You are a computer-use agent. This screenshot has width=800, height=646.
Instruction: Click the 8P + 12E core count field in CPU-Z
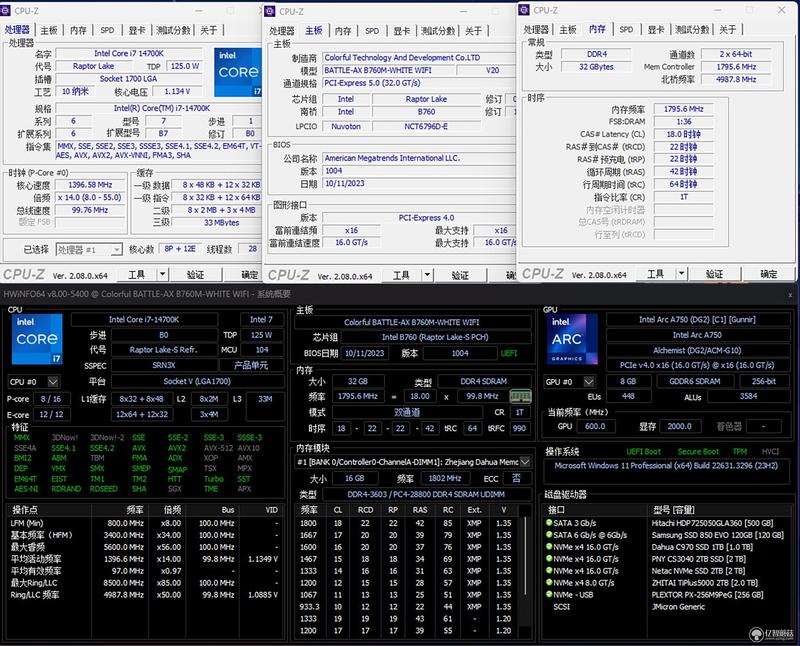click(180, 249)
